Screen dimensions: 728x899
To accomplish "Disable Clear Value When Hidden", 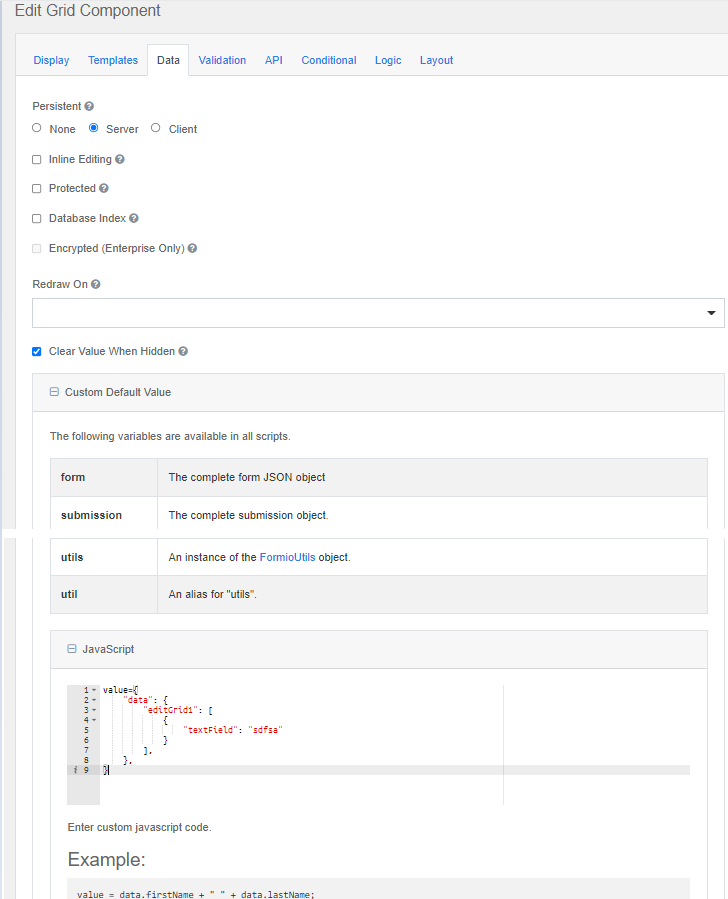I will pos(36,351).
